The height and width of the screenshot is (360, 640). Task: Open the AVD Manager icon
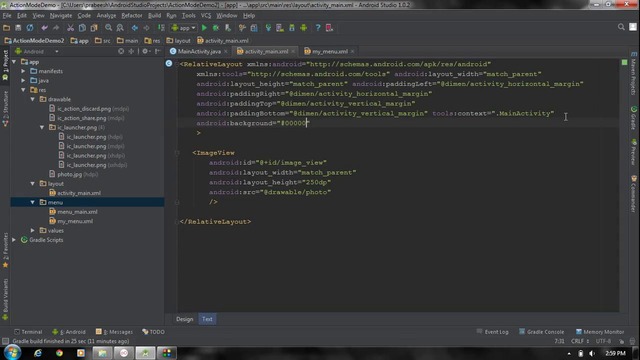[x=280, y=28]
